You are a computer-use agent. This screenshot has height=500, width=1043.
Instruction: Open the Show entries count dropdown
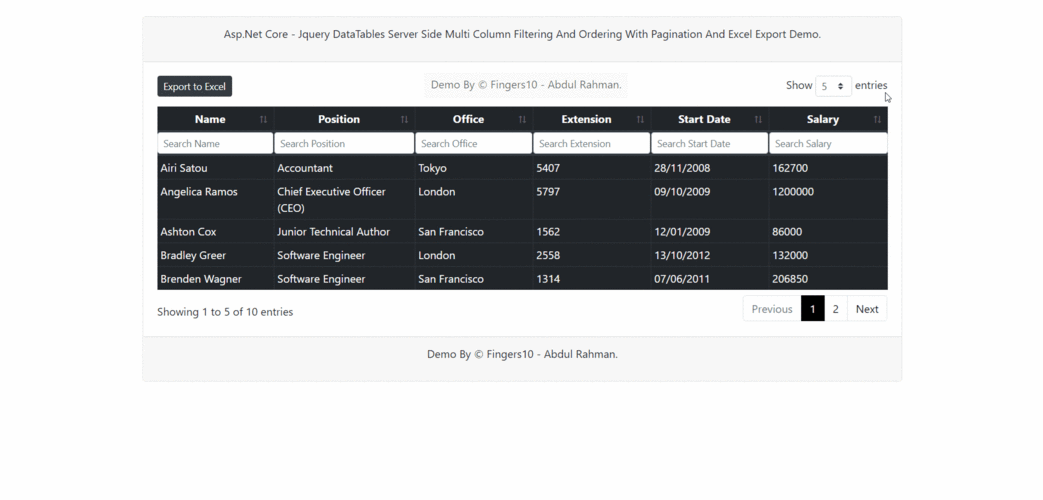tap(833, 86)
